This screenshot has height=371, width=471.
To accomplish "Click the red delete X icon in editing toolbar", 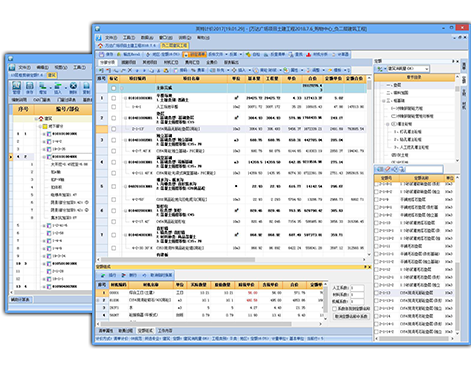I will (x=130, y=70).
